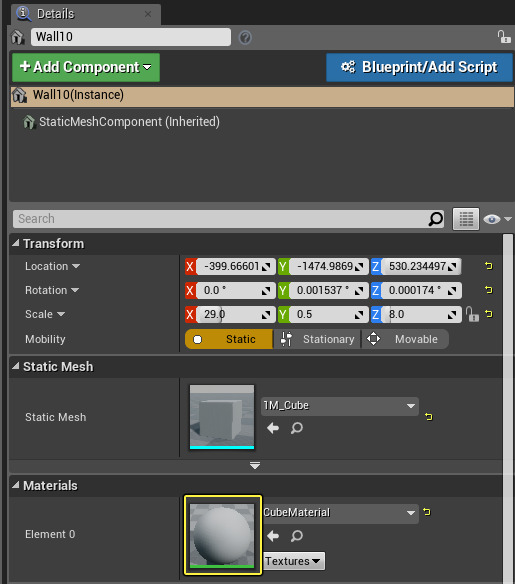Set Mobility to Stationary
The height and width of the screenshot is (584, 515).
(x=317, y=339)
